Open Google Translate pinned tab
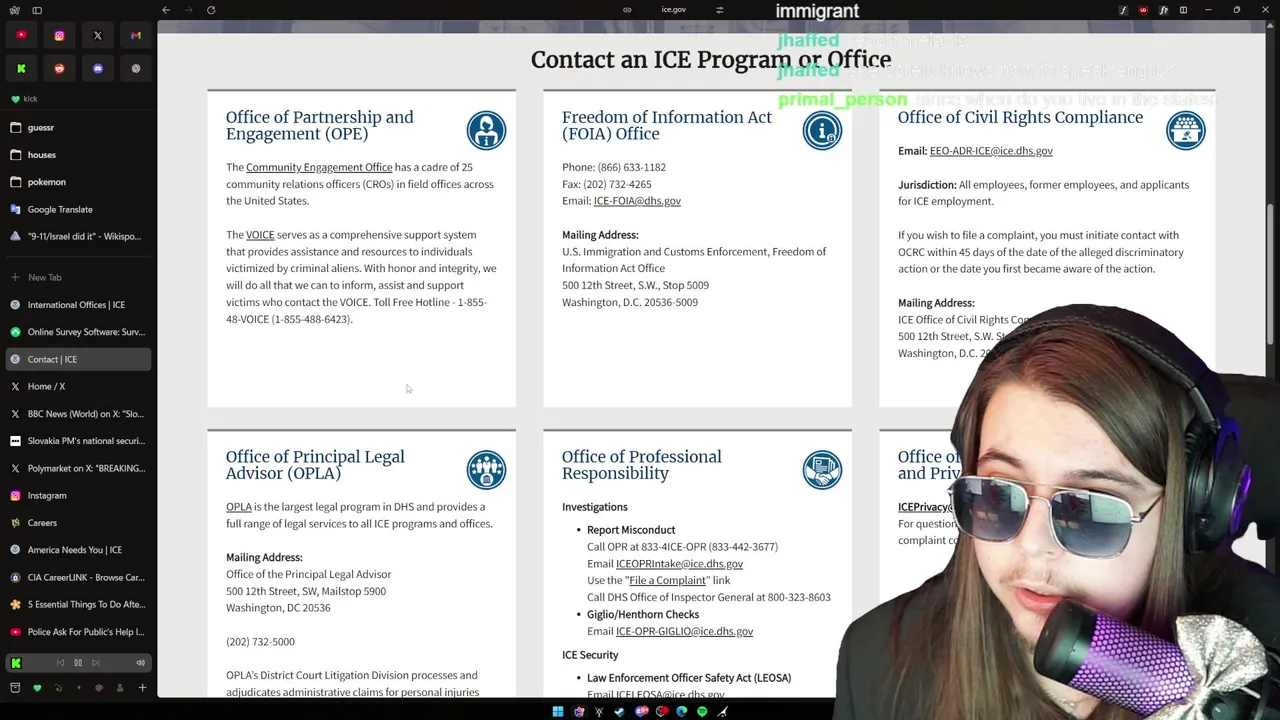Screen dimensions: 1280x720 click(78, 209)
